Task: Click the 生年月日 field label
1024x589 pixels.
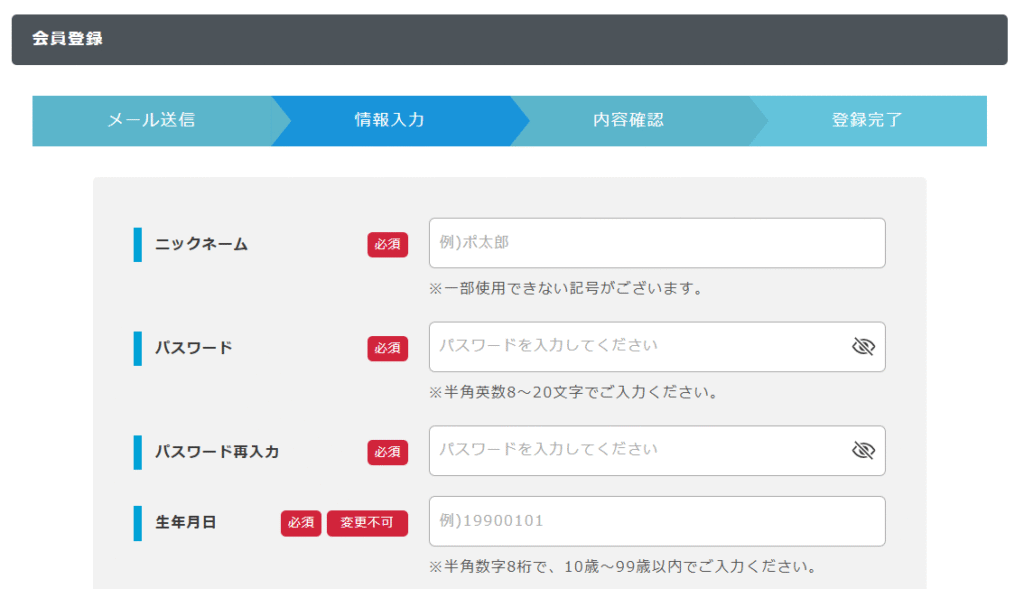Action: 185,522
